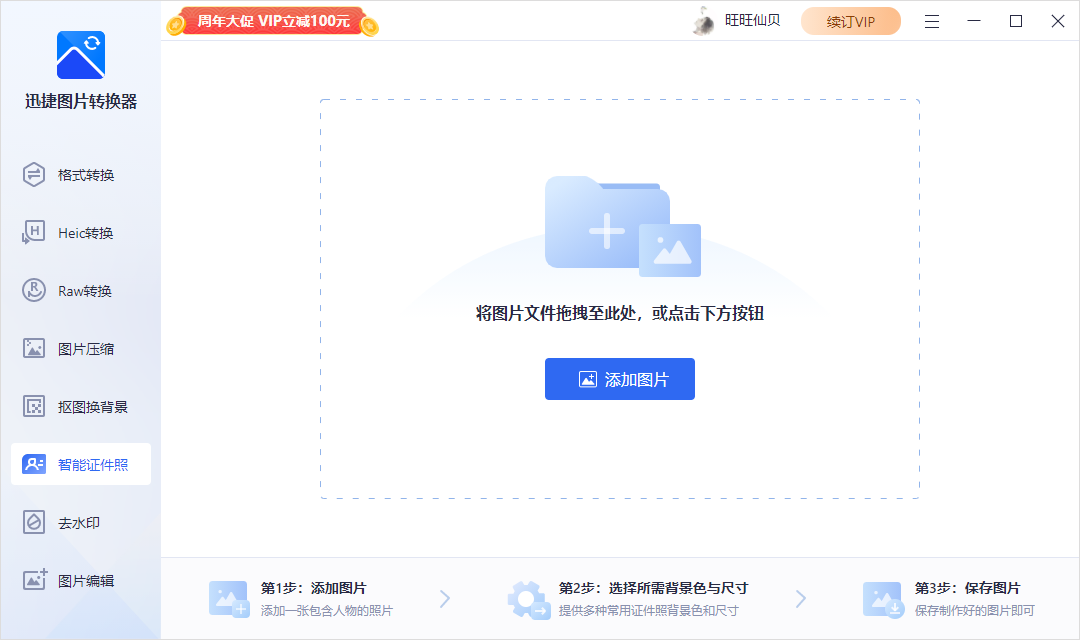Click the user avatar picture
The image size is (1080, 640).
tap(704, 21)
